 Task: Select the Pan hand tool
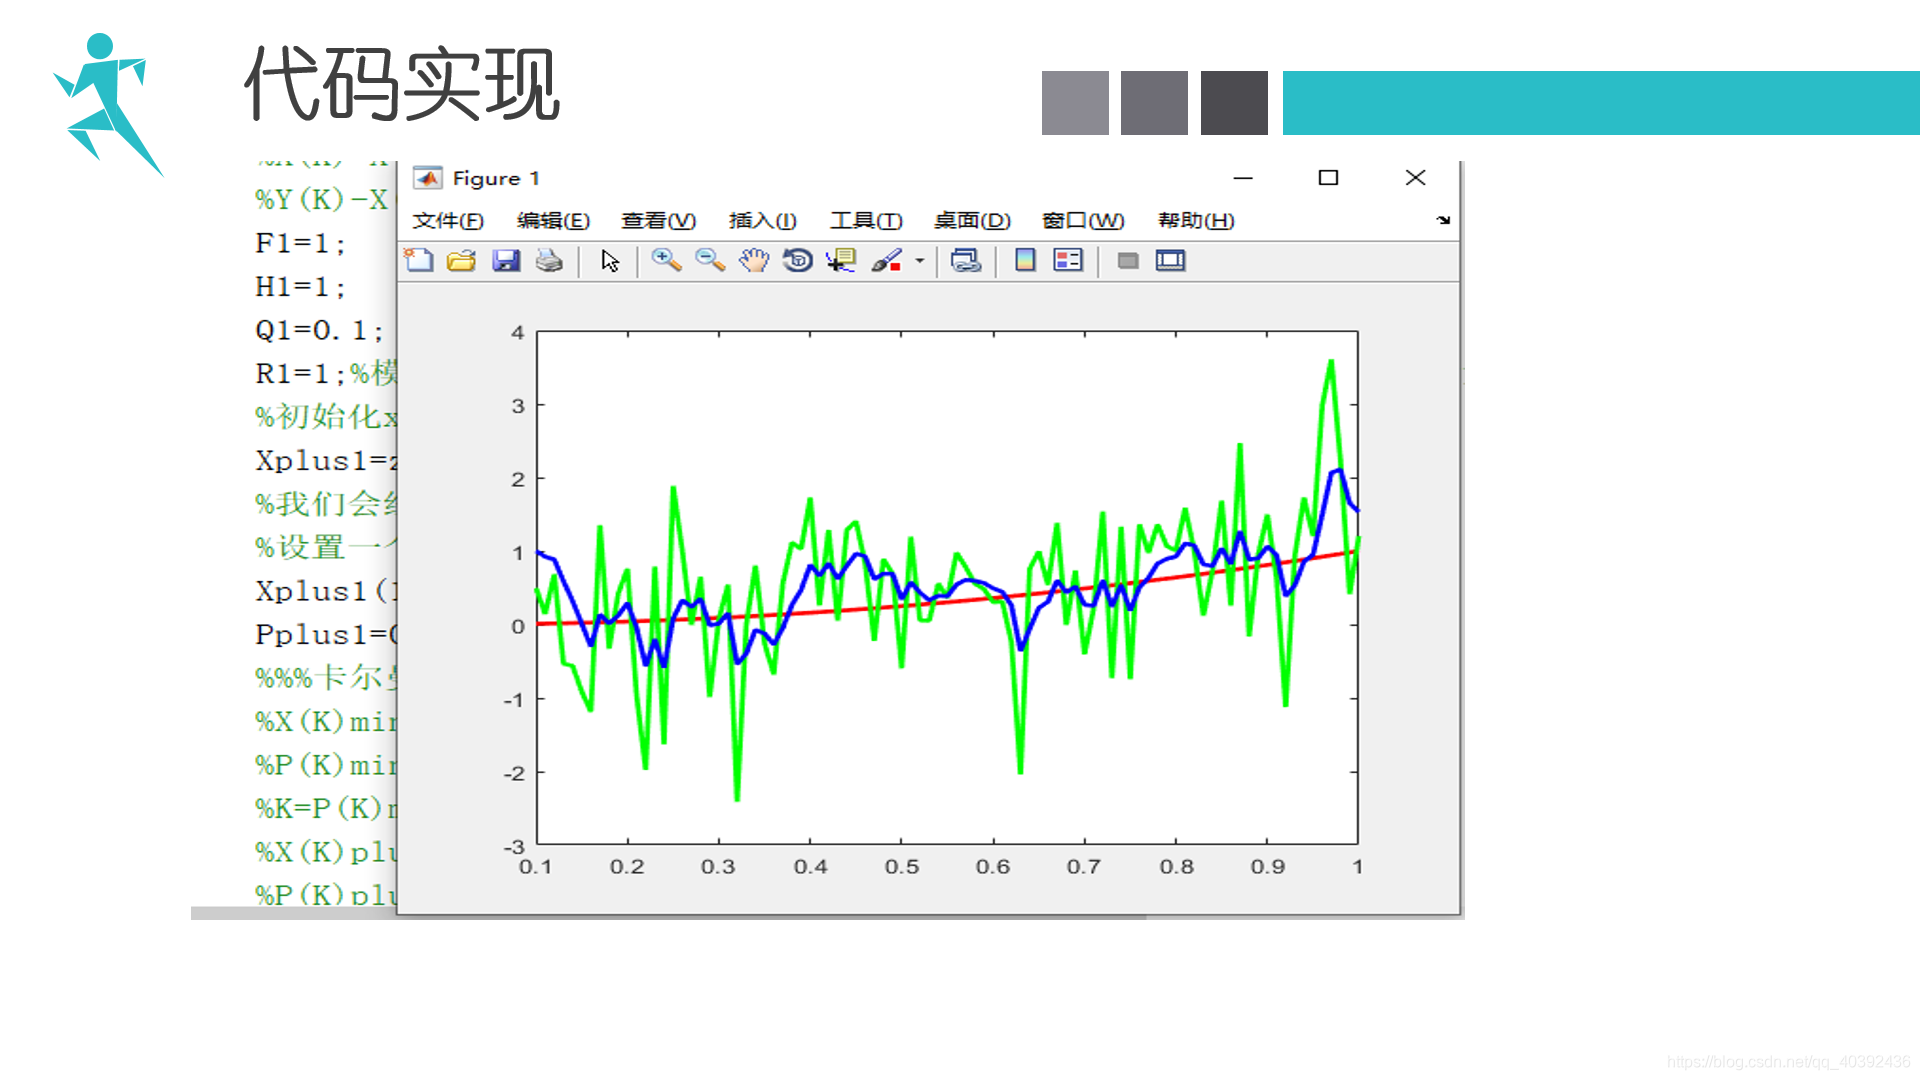click(754, 261)
